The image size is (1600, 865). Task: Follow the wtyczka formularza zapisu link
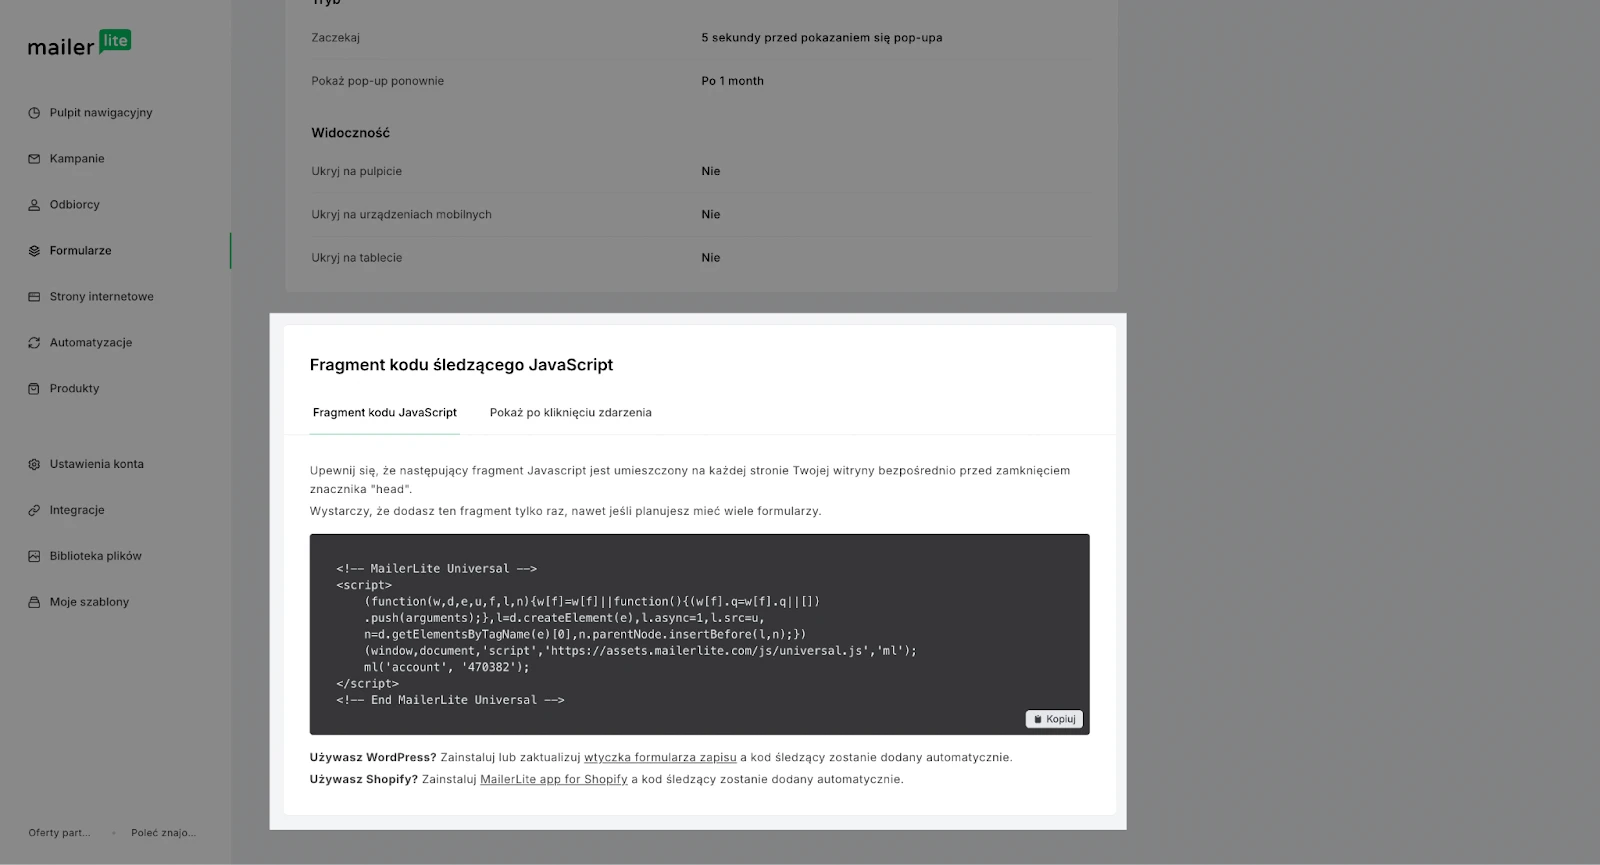coord(660,757)
